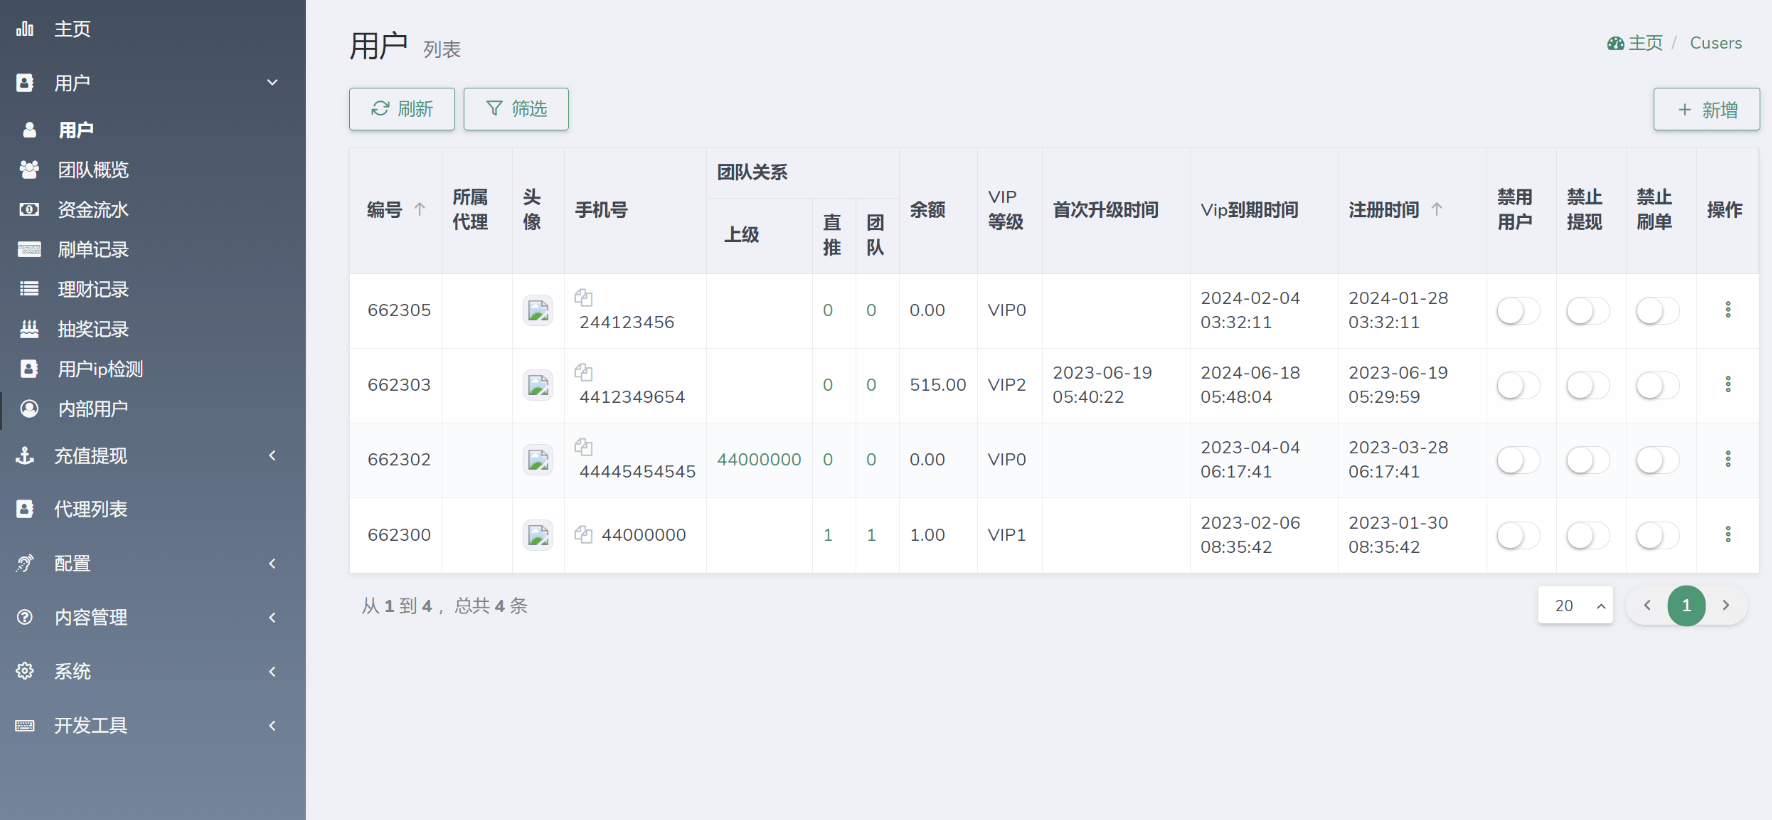Screen dimensions: 1772x820
Task: Toggle 禁止刷单 for user 662303
Action: (1657, 385)
